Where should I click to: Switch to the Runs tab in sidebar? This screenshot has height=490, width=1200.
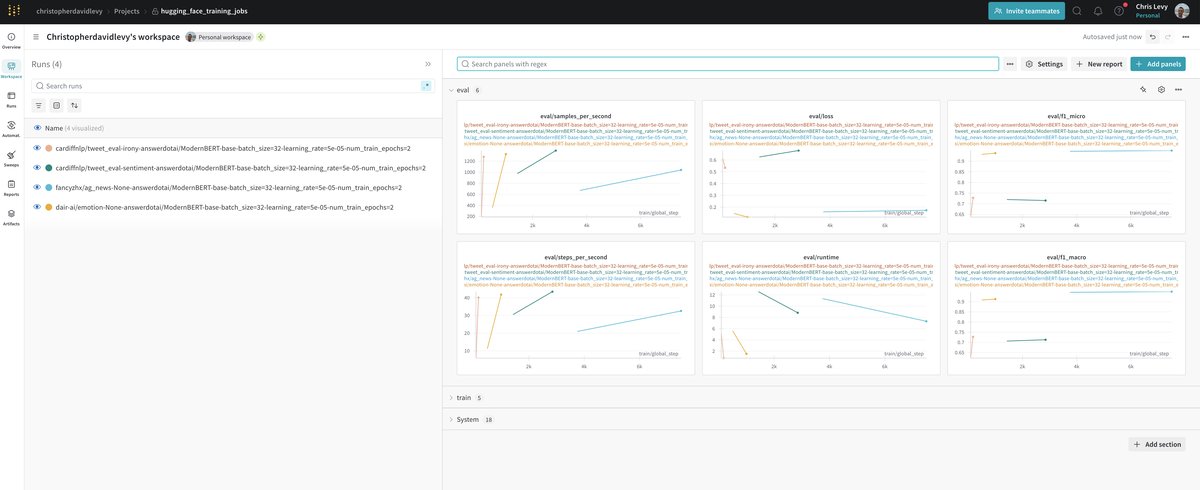coord(11,98)
